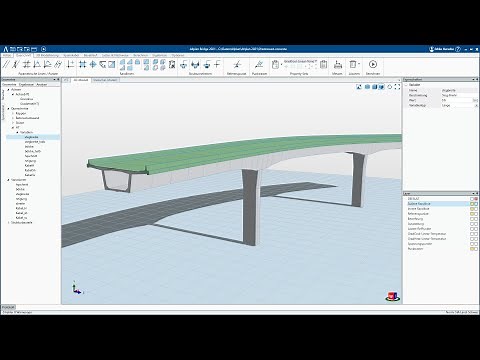This screenshot has height=360, width=480.
Task: Click the Berechnen play icon
Action: click(373, 64)
